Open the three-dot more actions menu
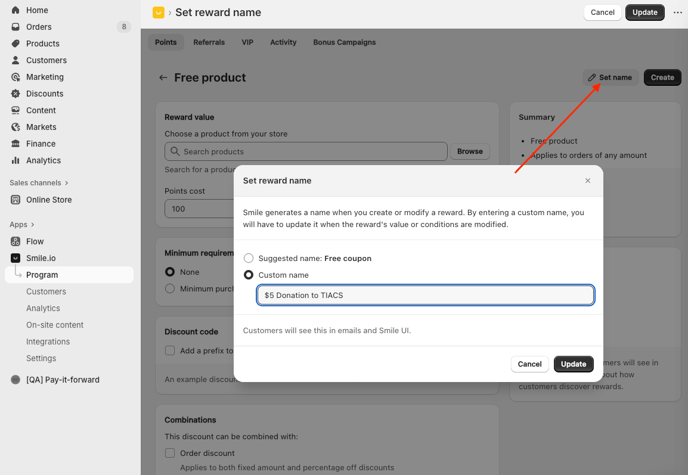Screen dimensions: 688x475 [677, 13]
